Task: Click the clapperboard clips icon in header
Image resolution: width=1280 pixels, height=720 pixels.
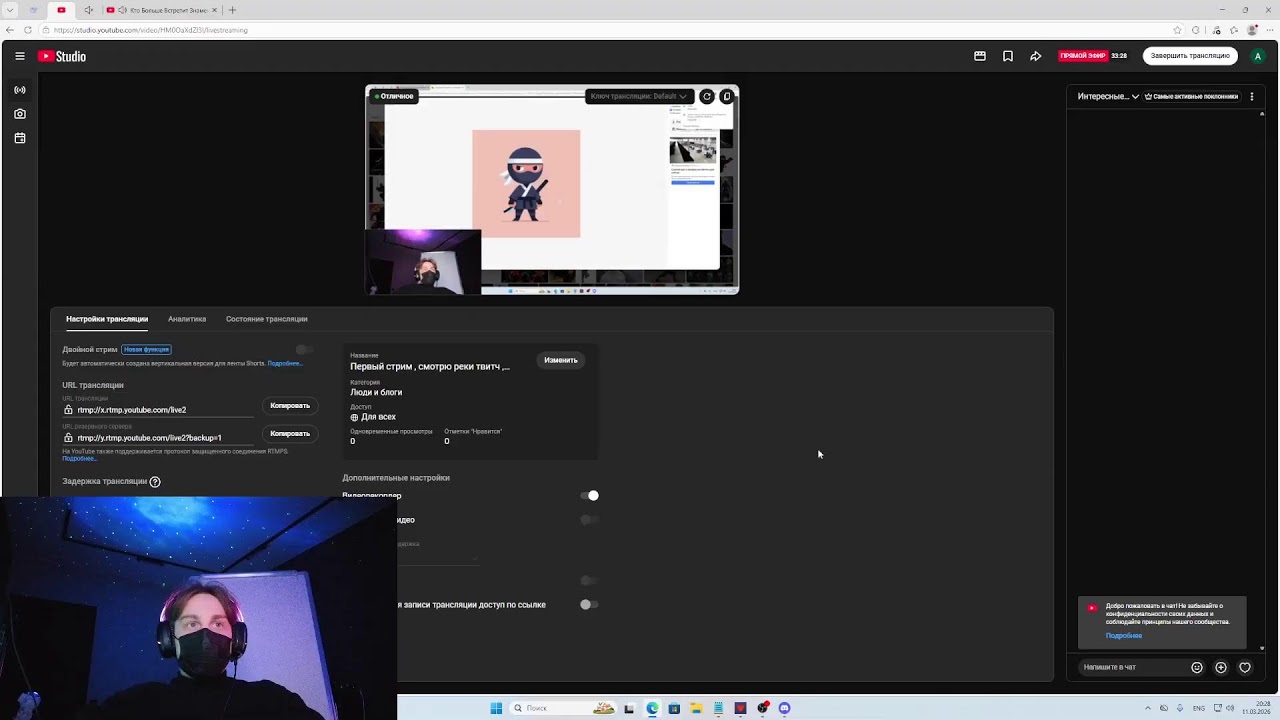Action: point(980,56)
